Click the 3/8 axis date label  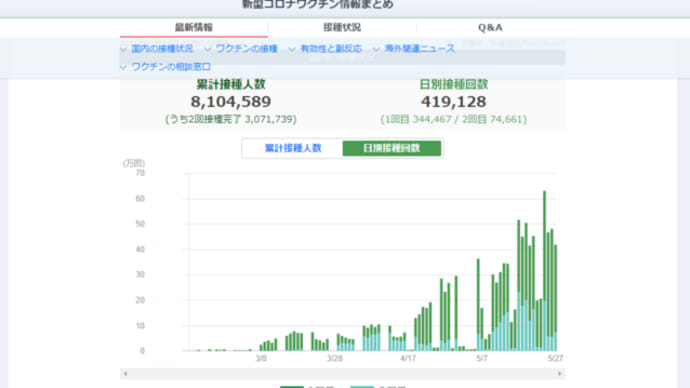[x=261, y=359]
